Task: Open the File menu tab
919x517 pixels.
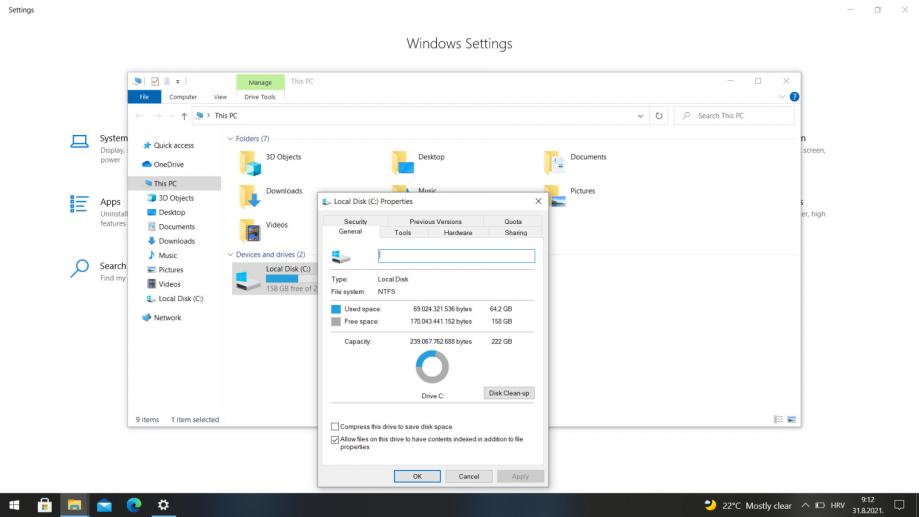Action: click(x=144, y=97)
